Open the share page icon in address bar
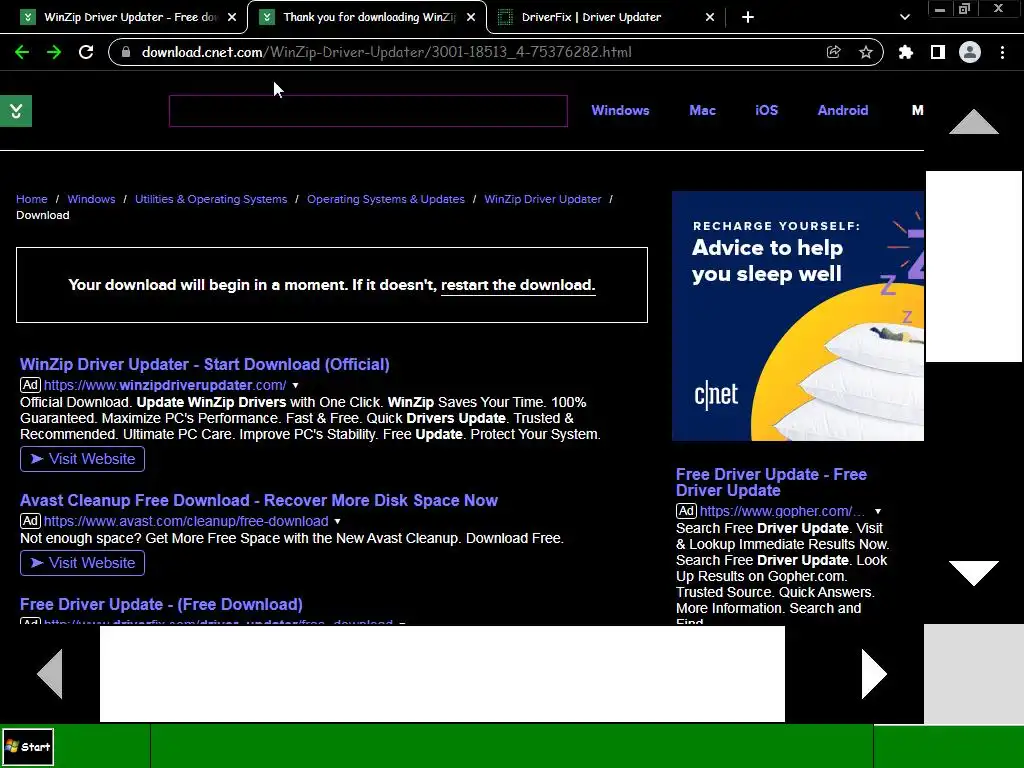The width and height of the screenshot is (1024, 768). (833, 52)
